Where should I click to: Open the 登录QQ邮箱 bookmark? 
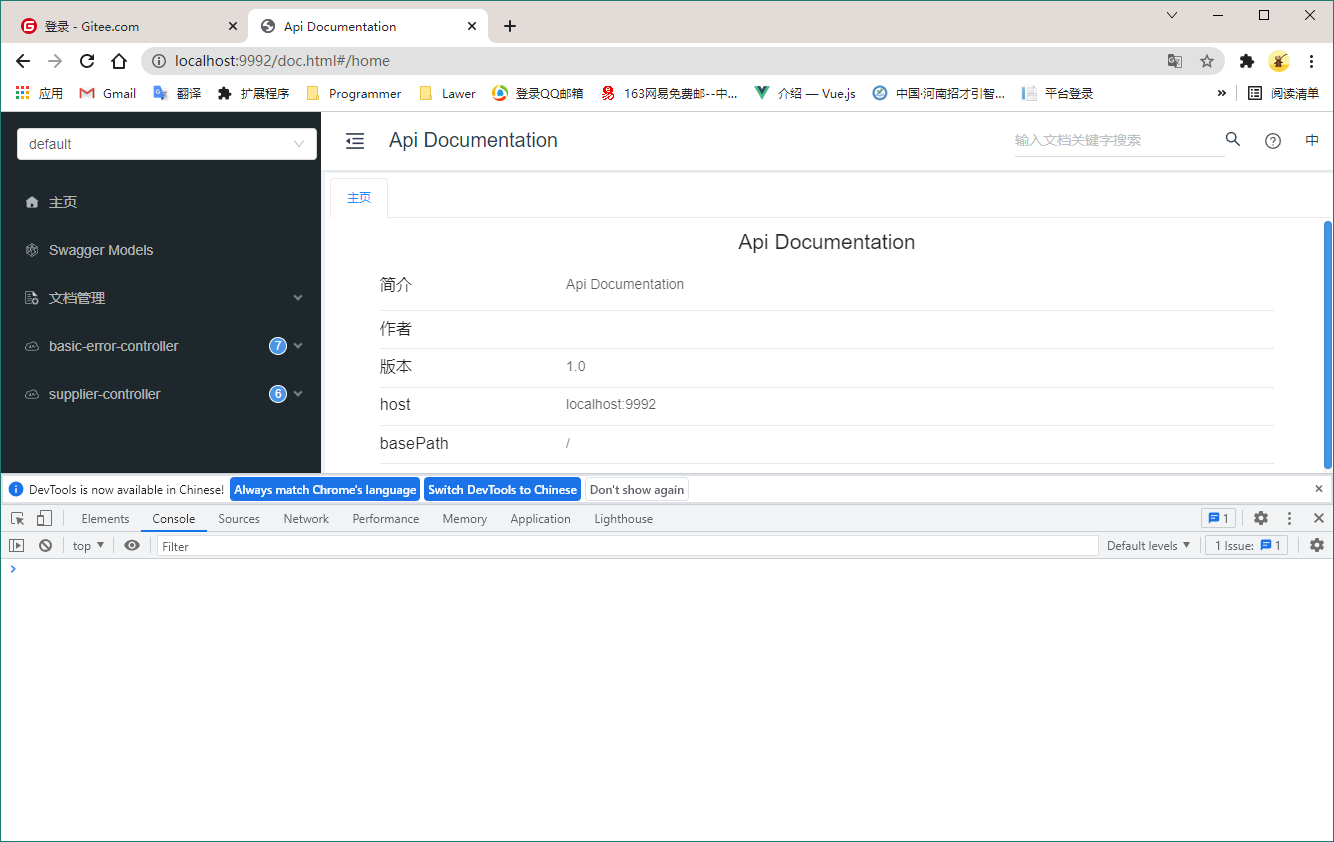538,93
